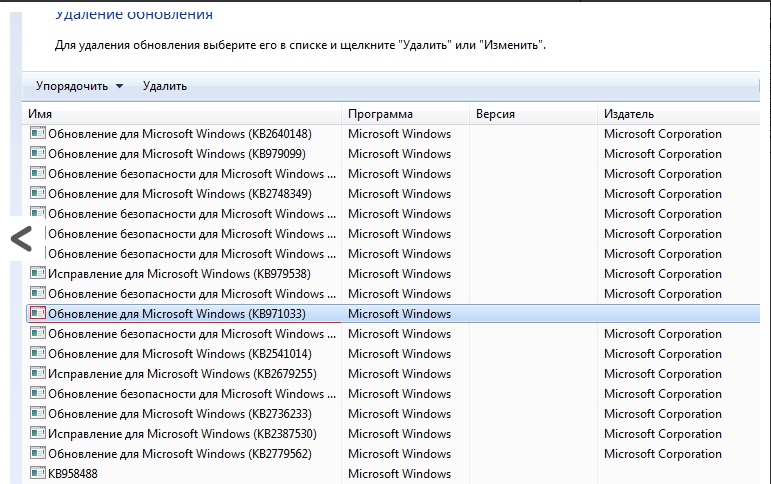771x484 pixels.
Task: Click the left arrow to go back
Action: coord(21,238)
